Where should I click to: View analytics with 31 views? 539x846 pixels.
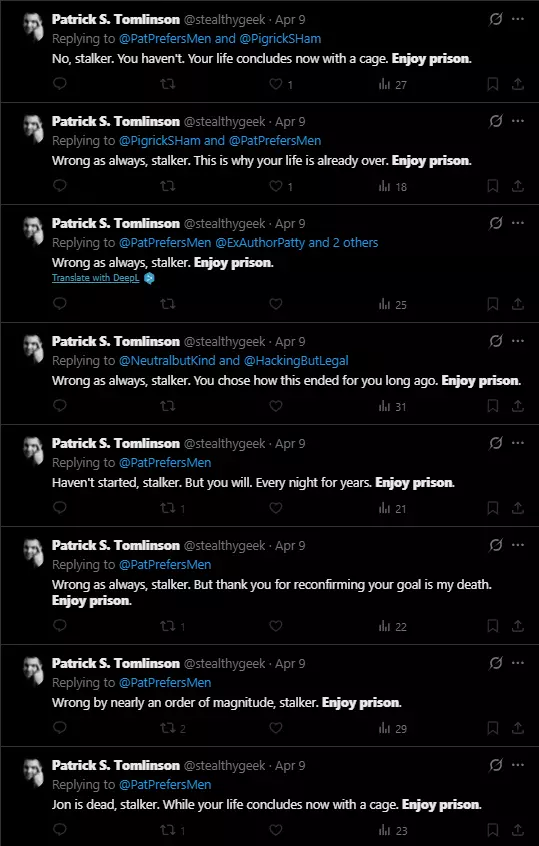[393, 406]
